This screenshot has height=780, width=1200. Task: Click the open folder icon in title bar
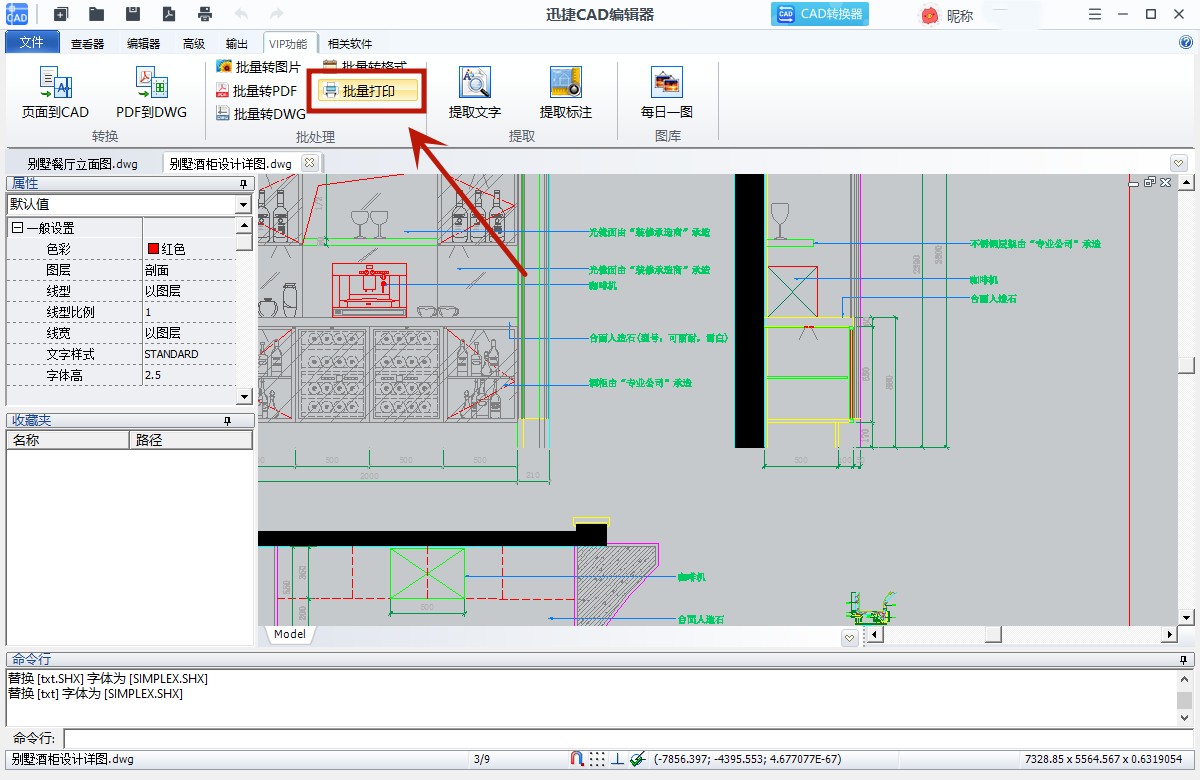[96, 14]
